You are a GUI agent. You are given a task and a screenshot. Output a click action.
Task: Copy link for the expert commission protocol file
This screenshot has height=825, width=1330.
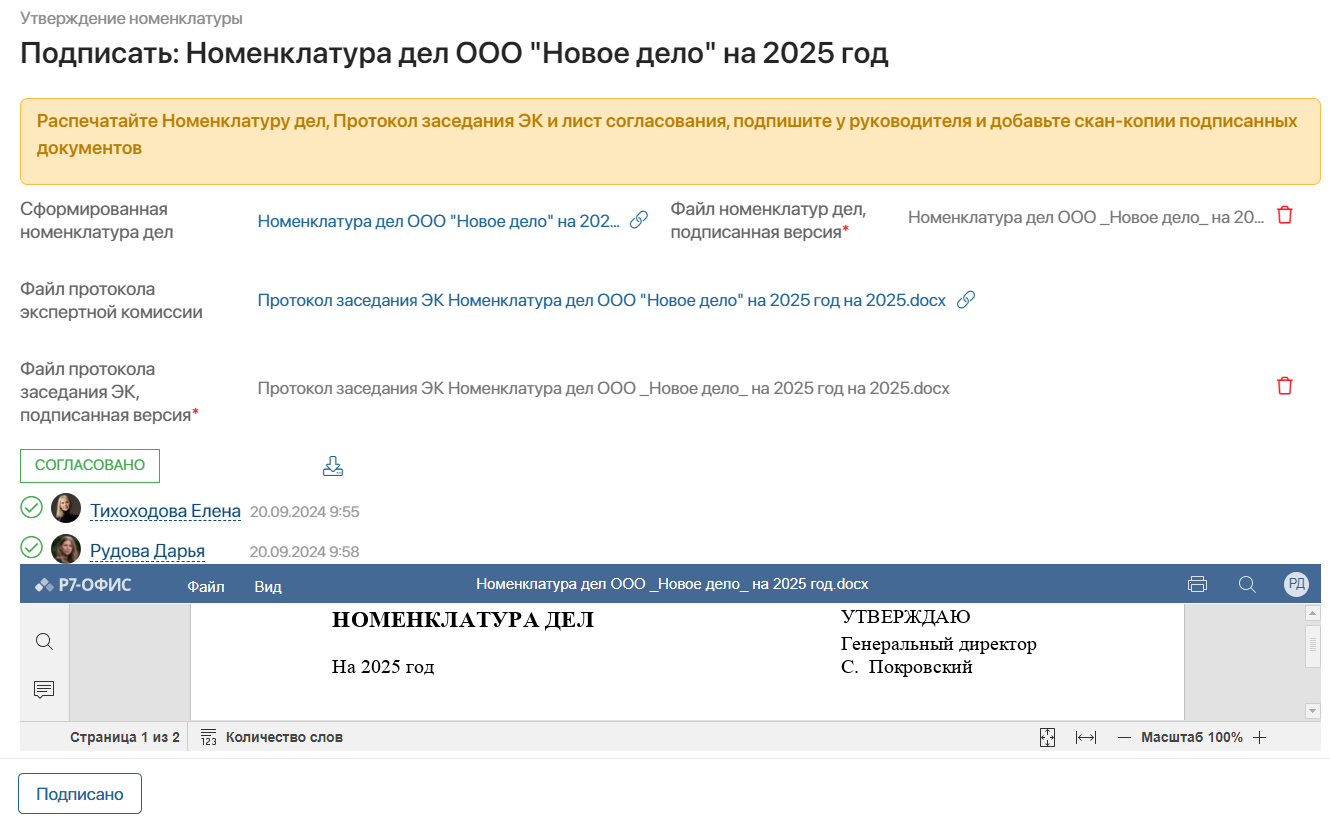(x=966, y=300)
